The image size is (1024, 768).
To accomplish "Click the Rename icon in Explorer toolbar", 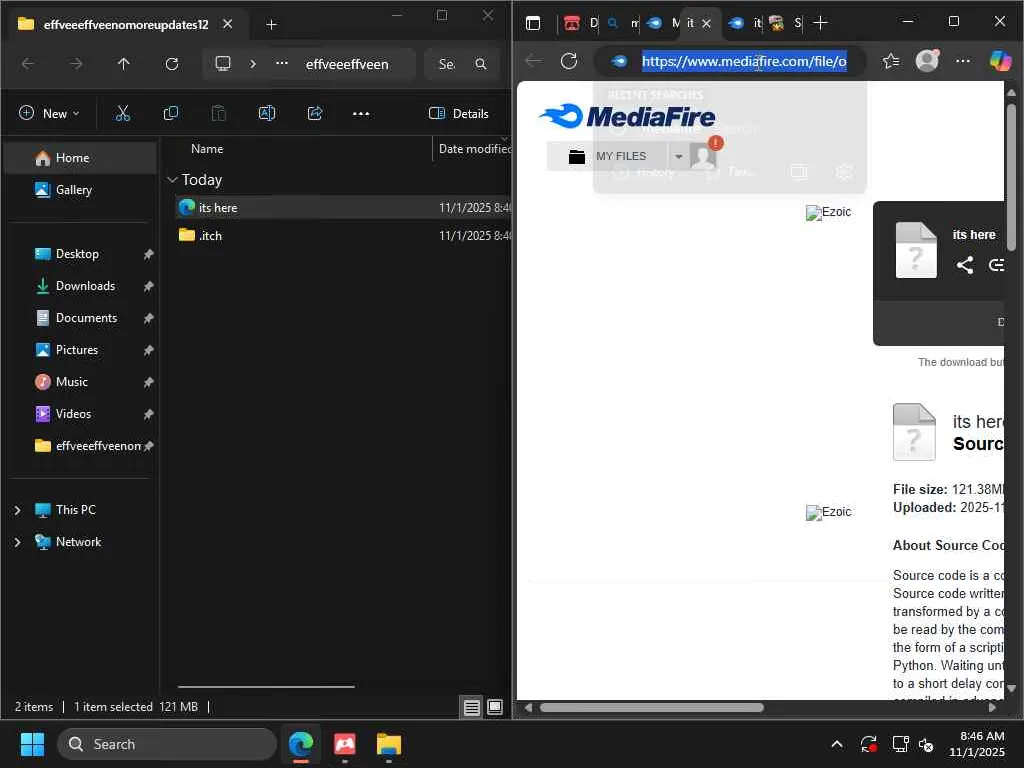I will pyautogui.click(x=266, y=114).
